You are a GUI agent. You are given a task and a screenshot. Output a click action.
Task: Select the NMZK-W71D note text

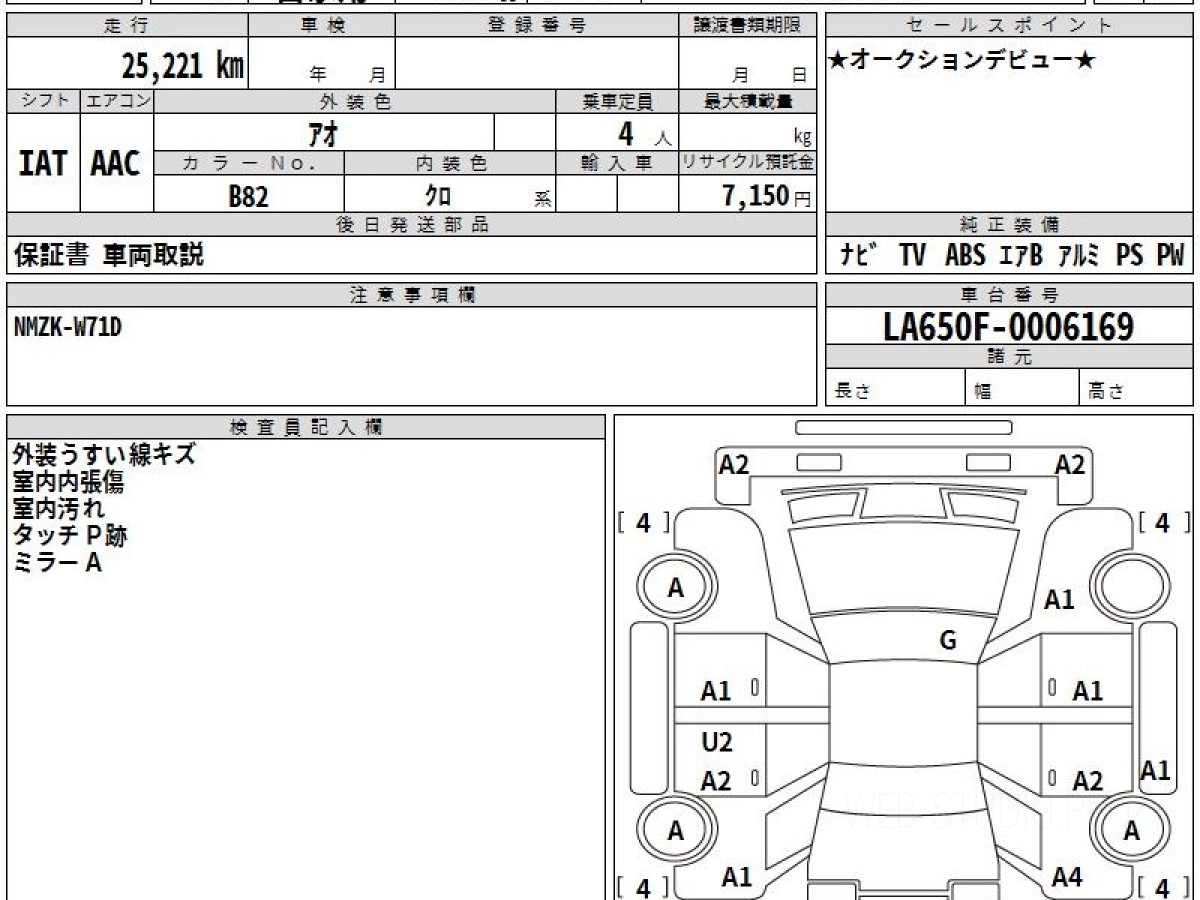point(68,325)
